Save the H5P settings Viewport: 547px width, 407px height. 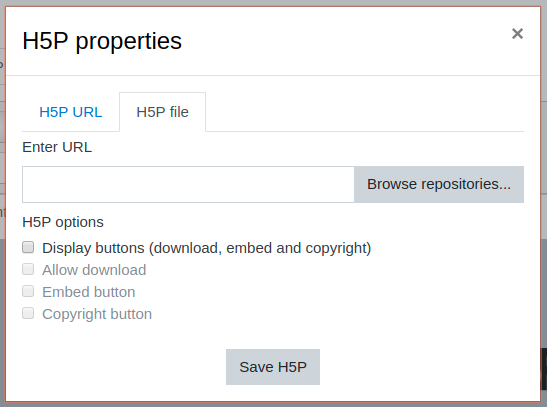pyautogui.click(x=273, y=367)
